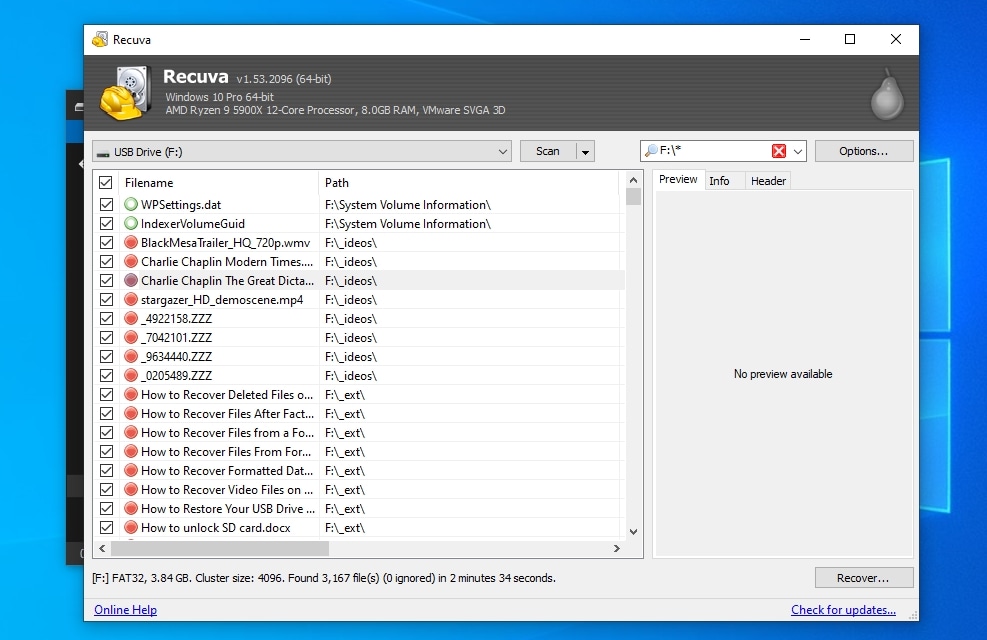The height and width of the screenshot is (640, 987).
Task: Click the USB drive icon in drive selector
Action: (x=103, y=153)
